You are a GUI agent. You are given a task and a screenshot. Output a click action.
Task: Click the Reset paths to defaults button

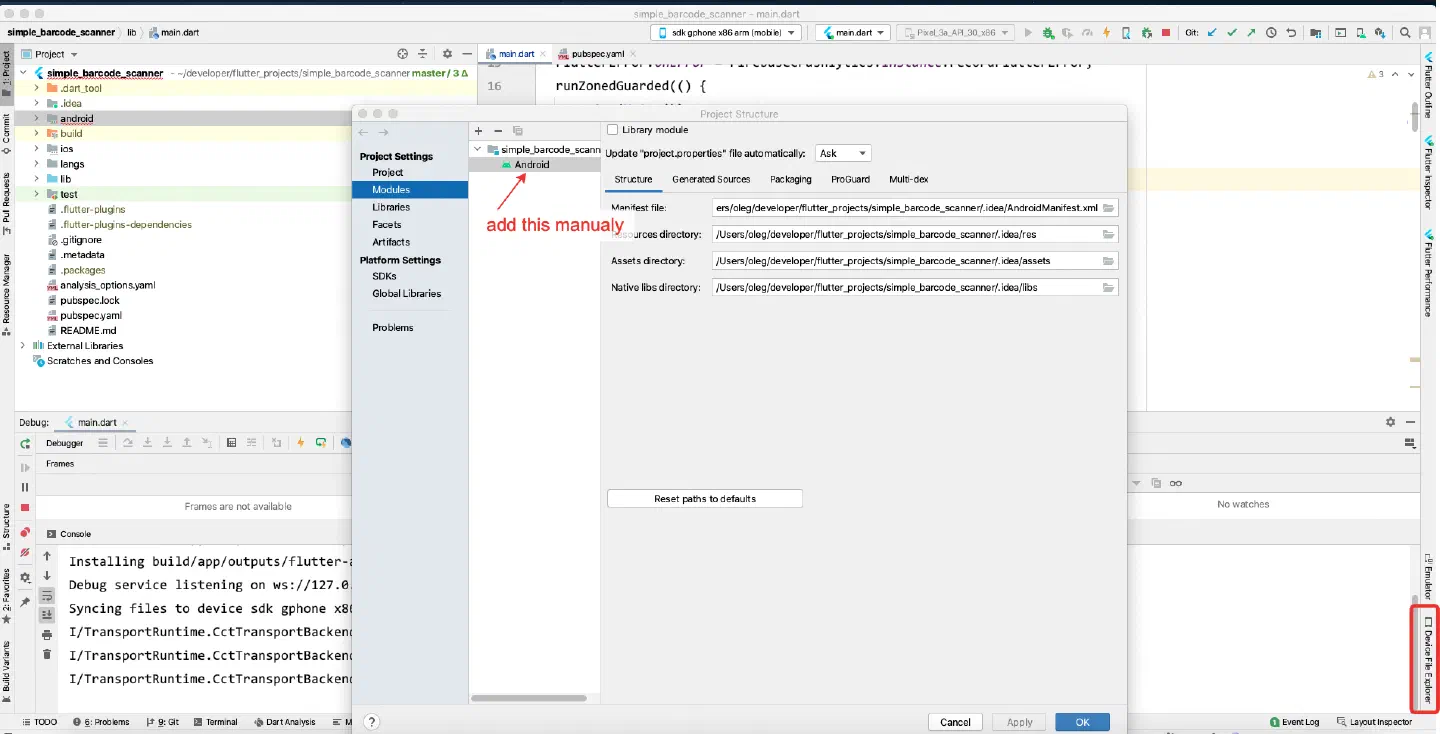coord(705,498)
